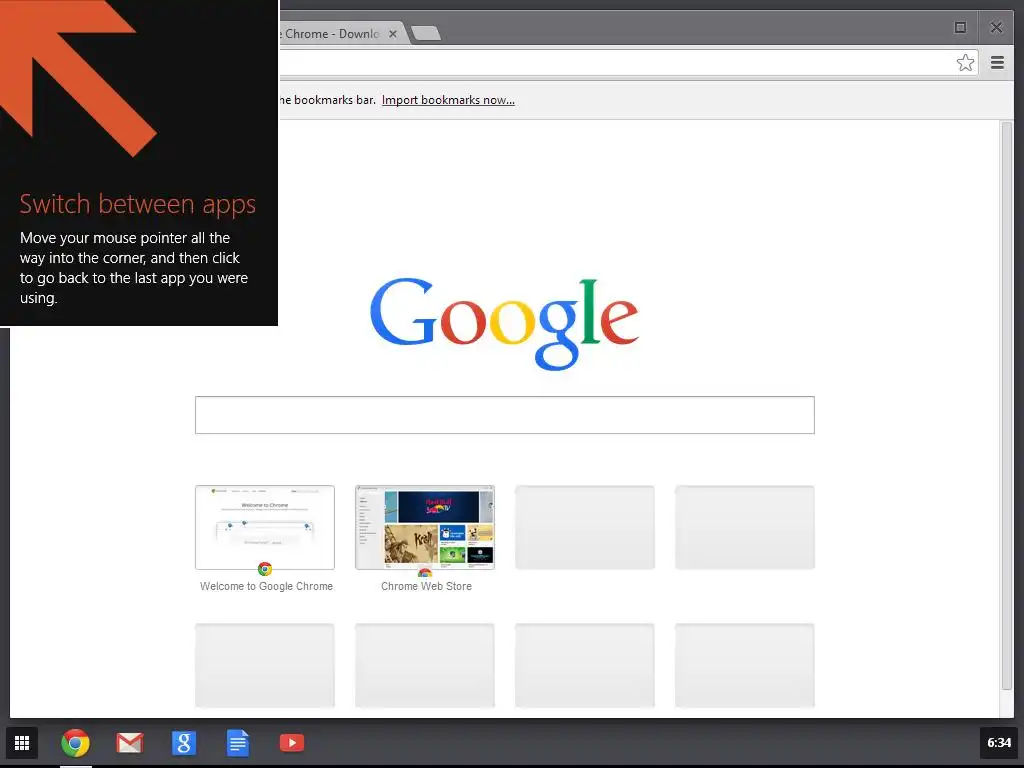Open the Welcome to Google Chrome thumbnail
The height and width of the screenshot is (768, 1024).
pyautogui.click(x=265, y=527)
